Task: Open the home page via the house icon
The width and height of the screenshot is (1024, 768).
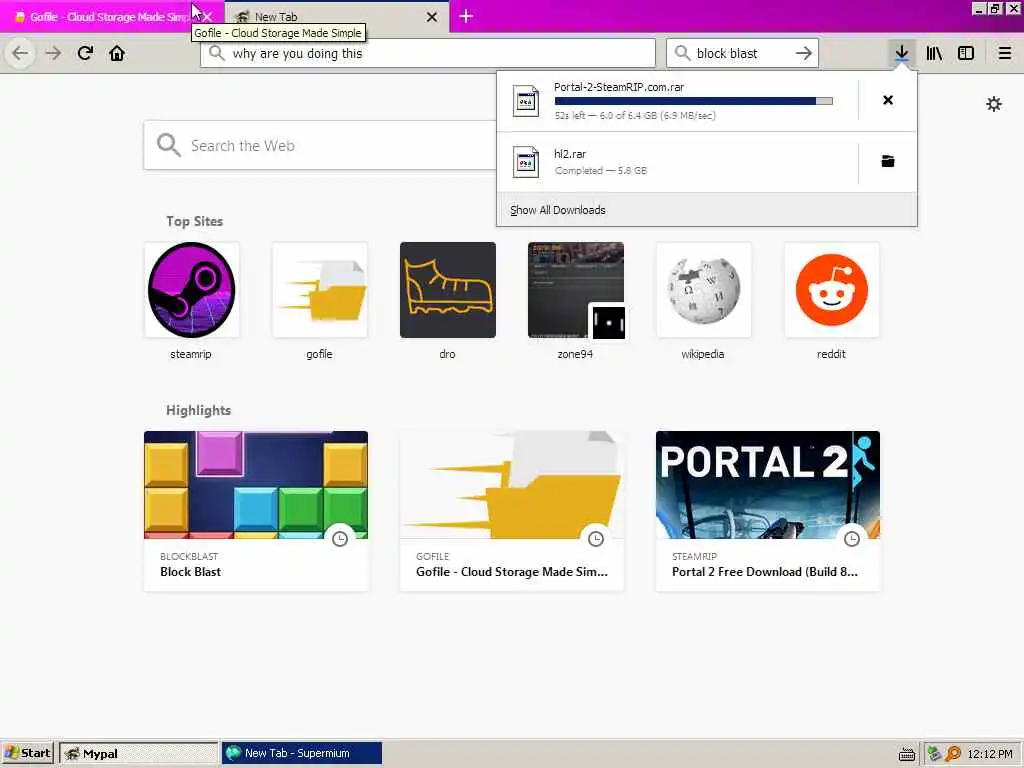Action: point(117,53)
